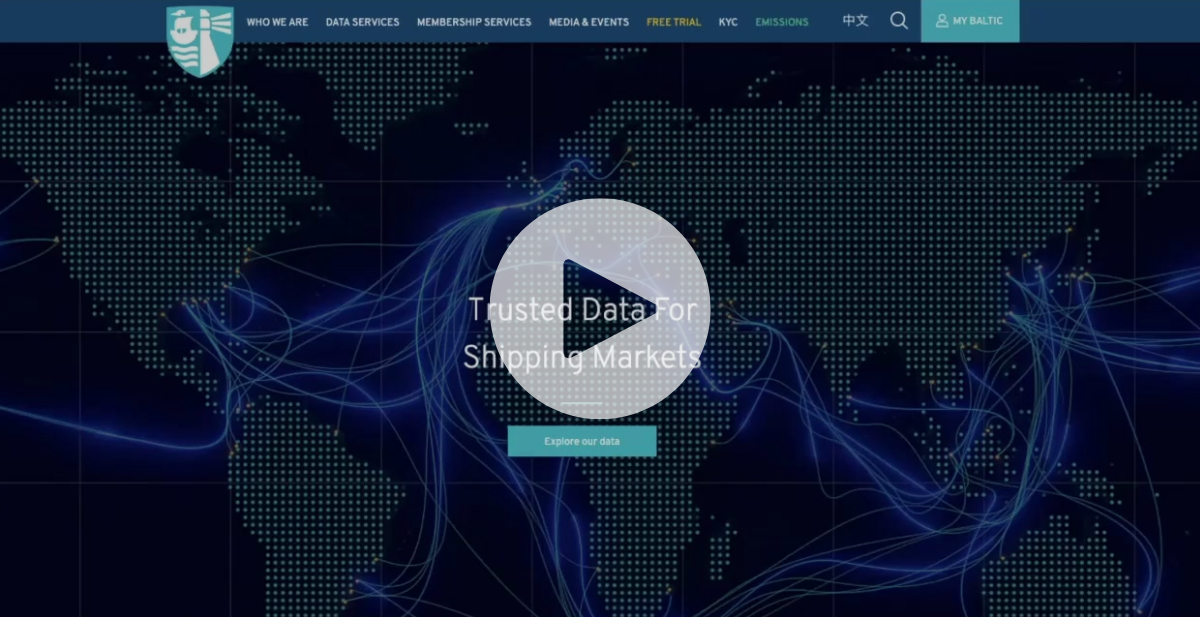This screenshot has width=1200, height=617.
Task: Open the Free Trial link
Action: tap(674, 22)
